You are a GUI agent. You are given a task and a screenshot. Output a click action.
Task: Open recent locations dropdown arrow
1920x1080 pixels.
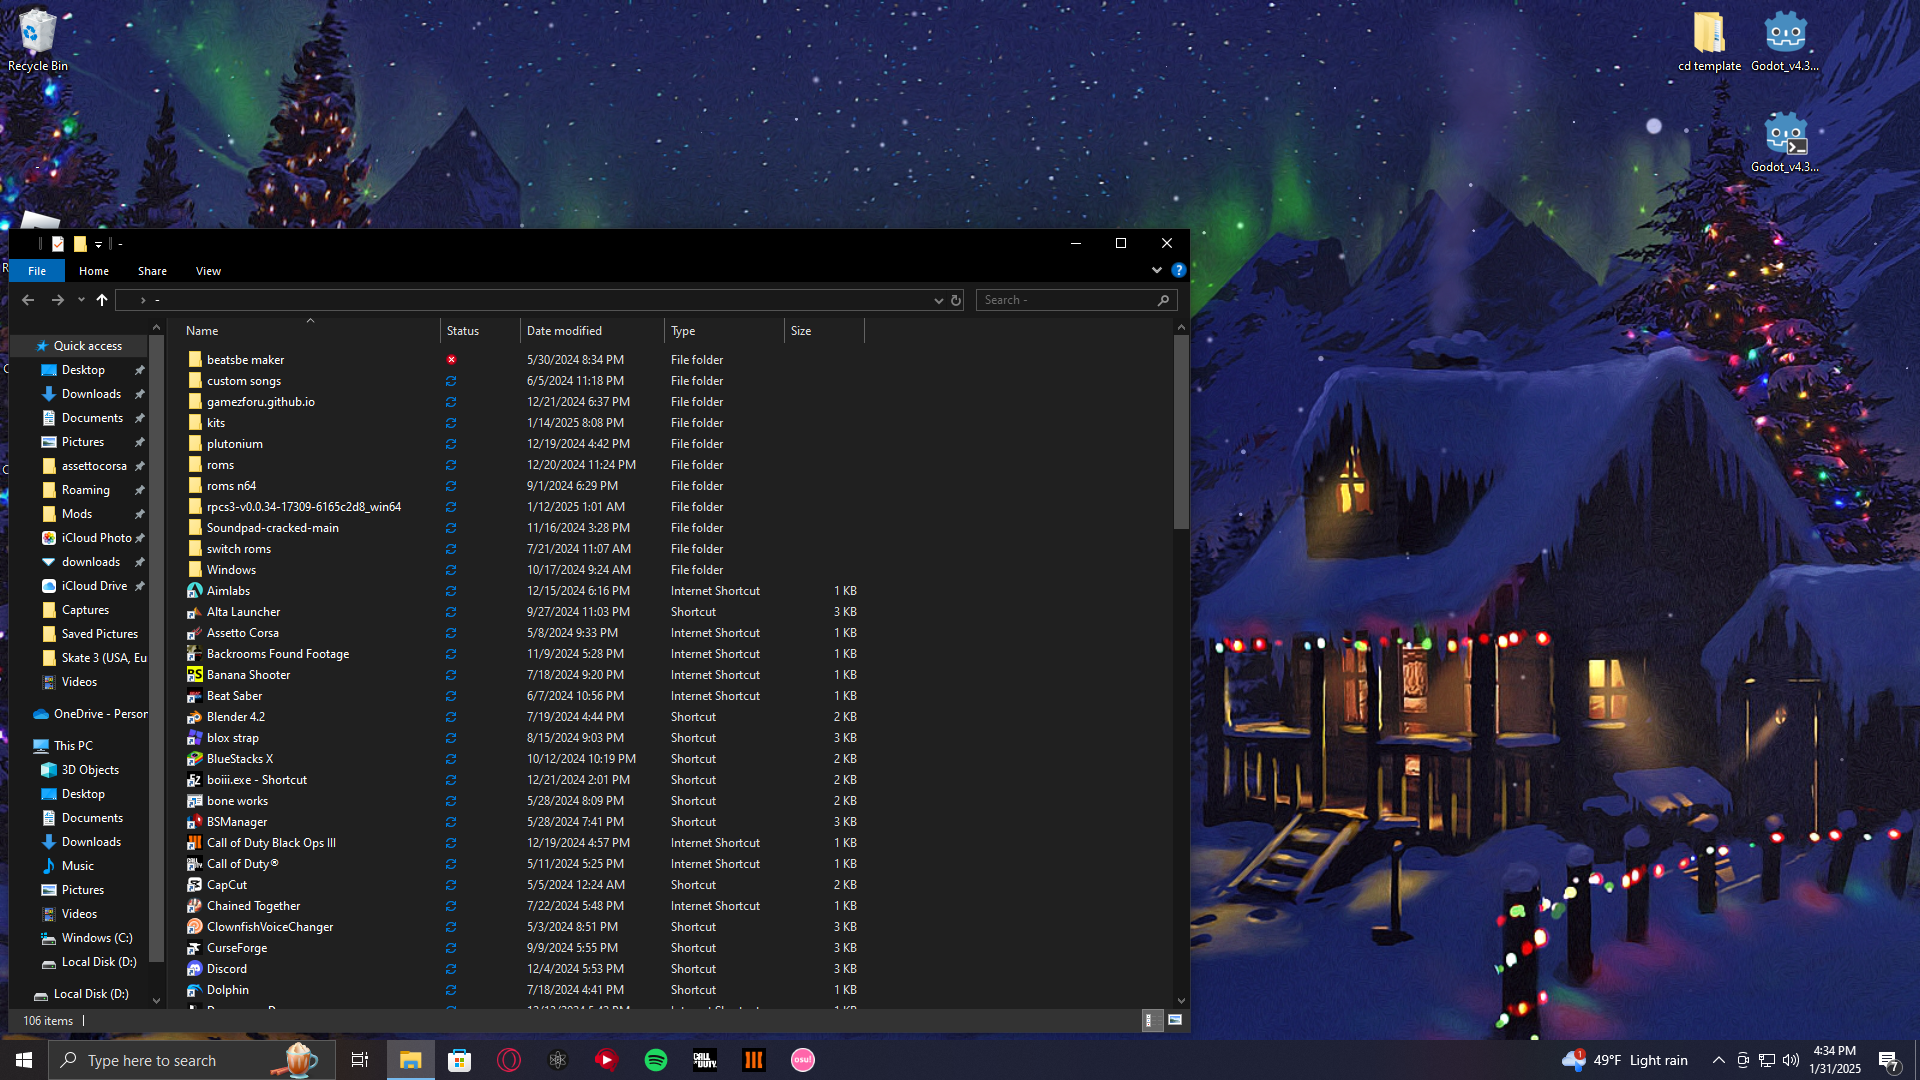click(81, 300)
